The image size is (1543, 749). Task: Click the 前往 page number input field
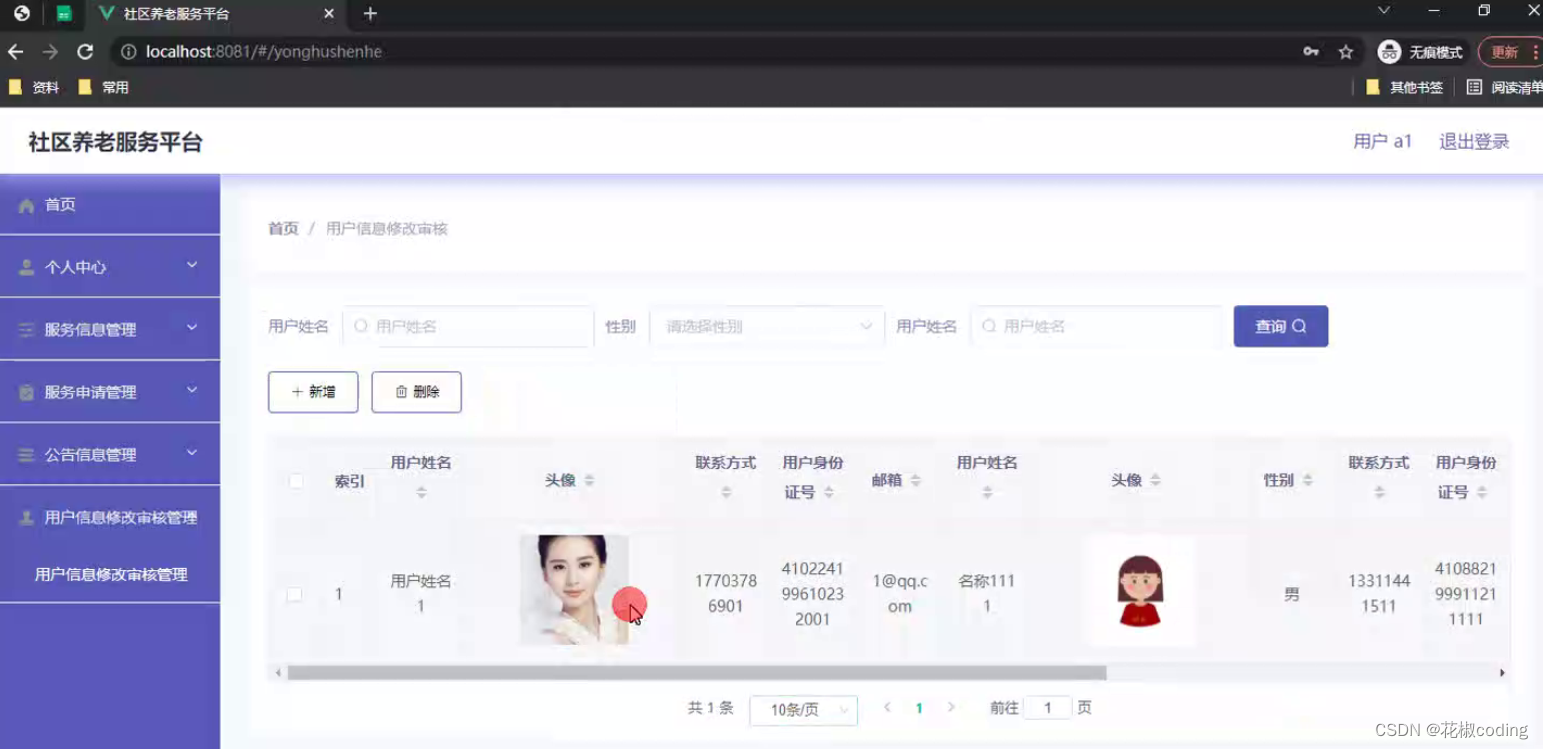coord(1047,707)
